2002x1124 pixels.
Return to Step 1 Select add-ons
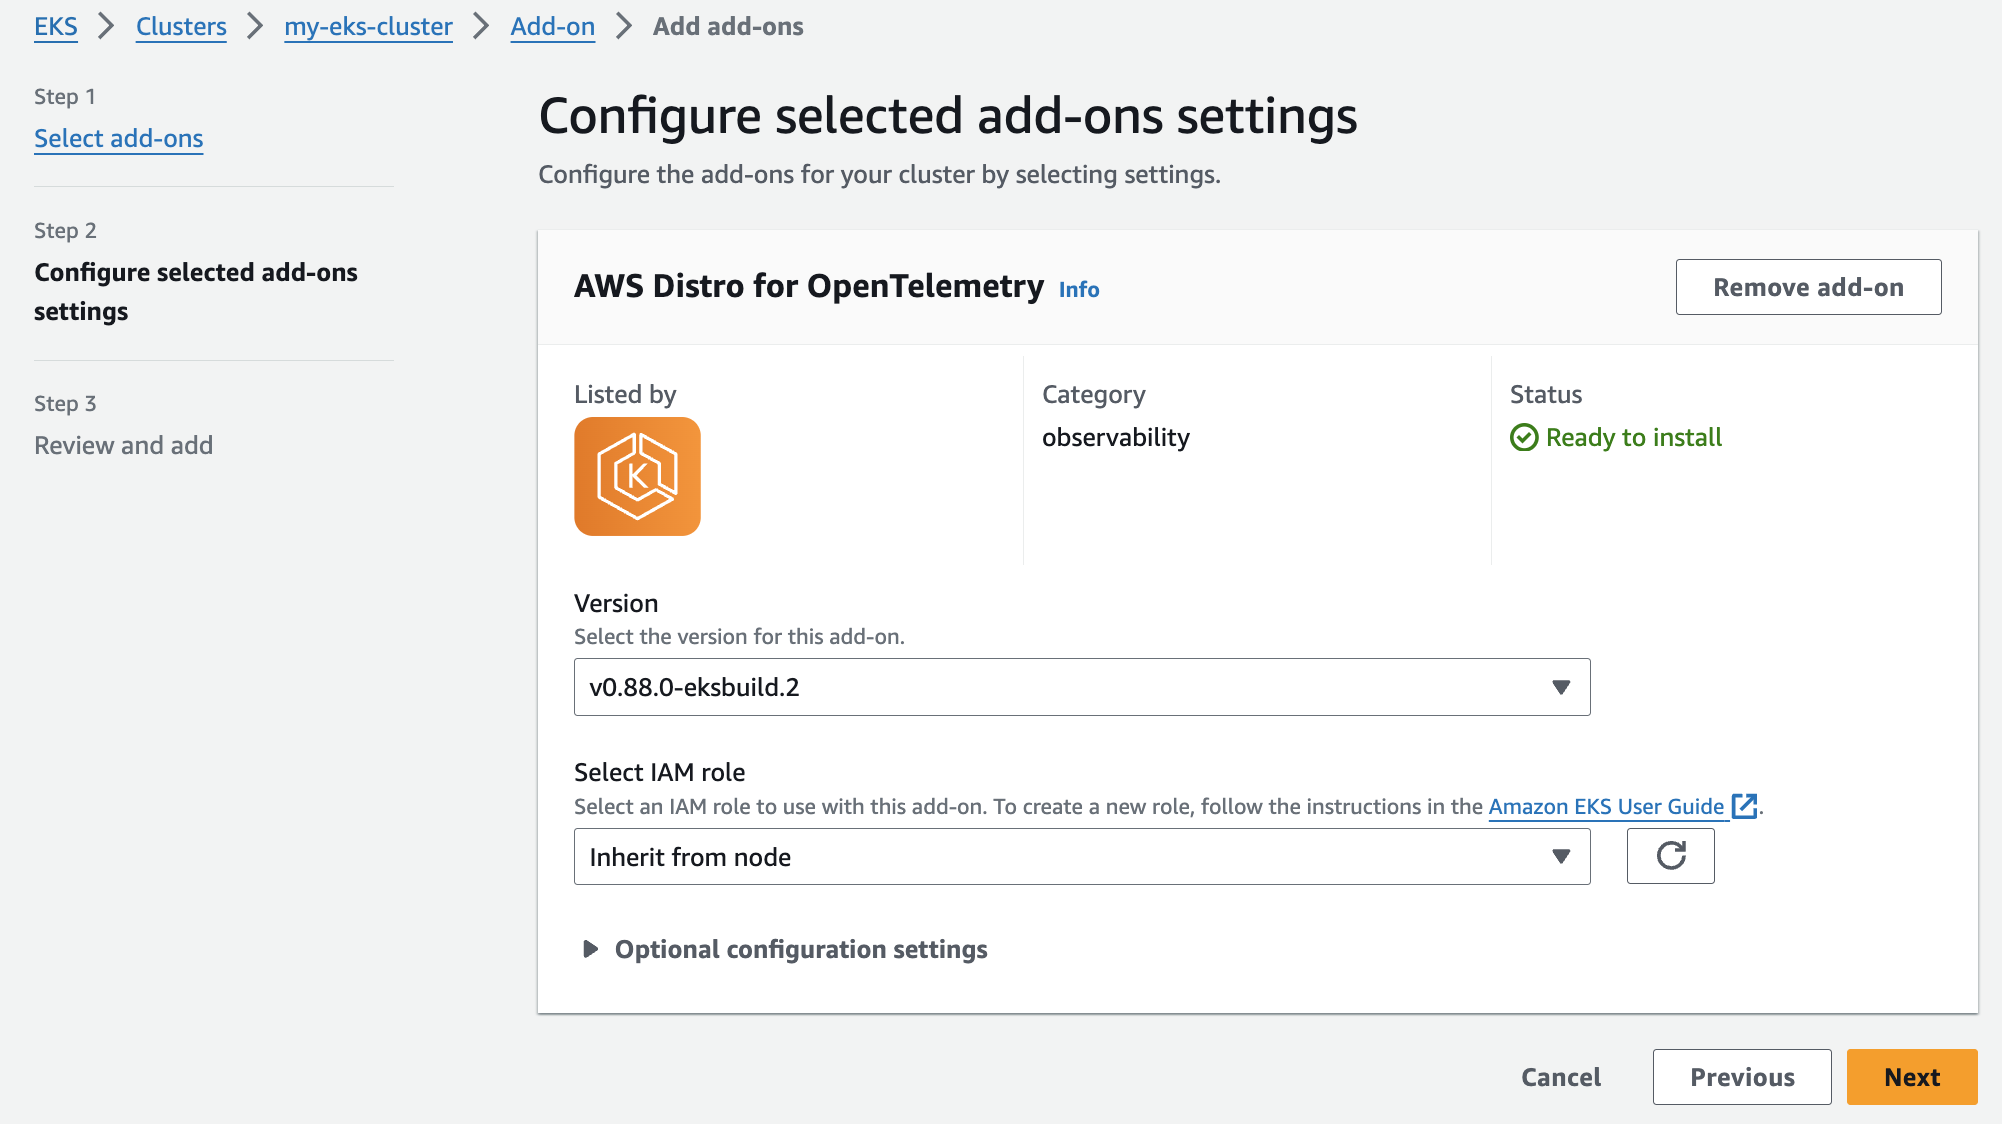click(x=119, y=139)
